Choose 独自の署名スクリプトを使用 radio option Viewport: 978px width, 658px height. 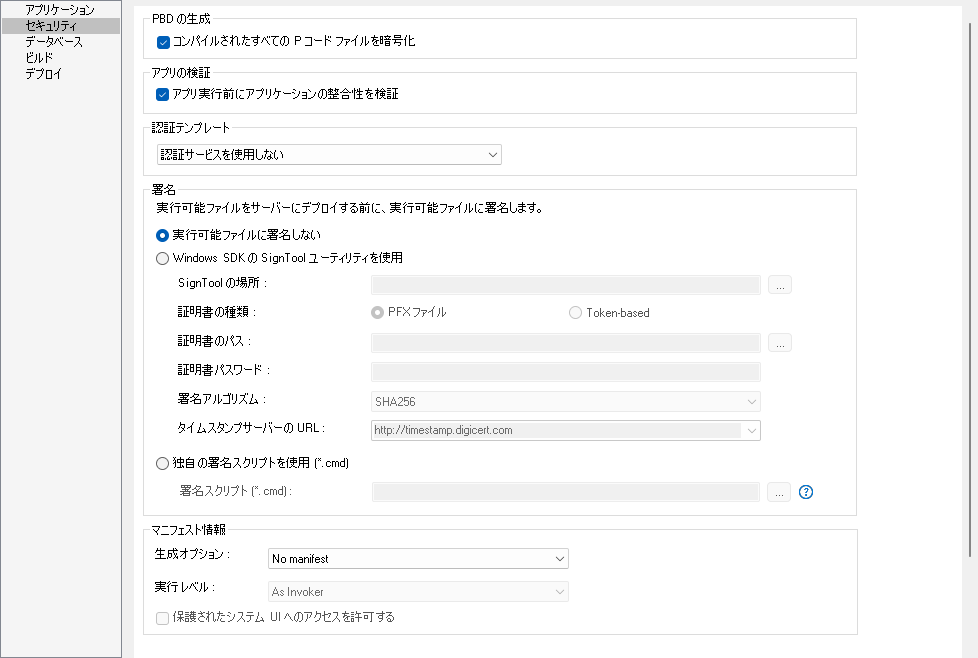point(163,464)
